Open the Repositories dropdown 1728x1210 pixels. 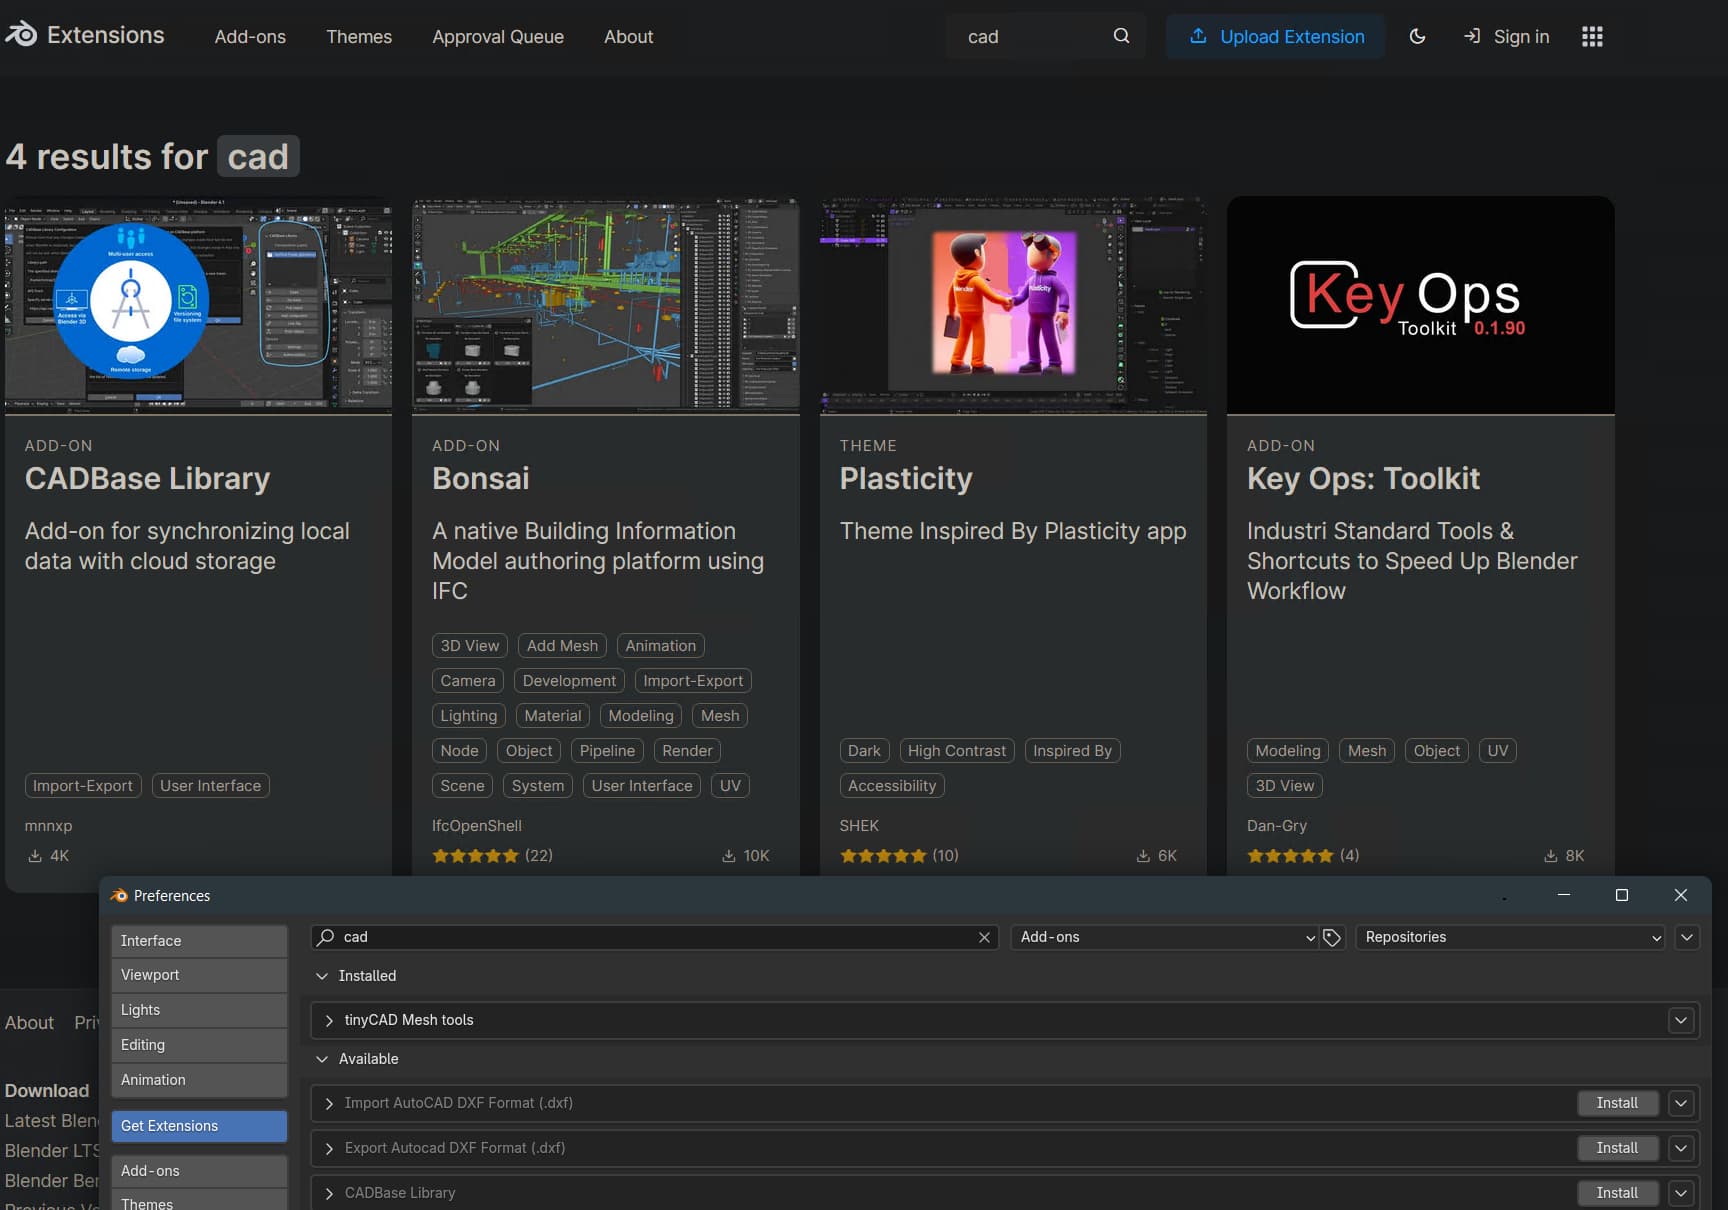(1510, 937)
